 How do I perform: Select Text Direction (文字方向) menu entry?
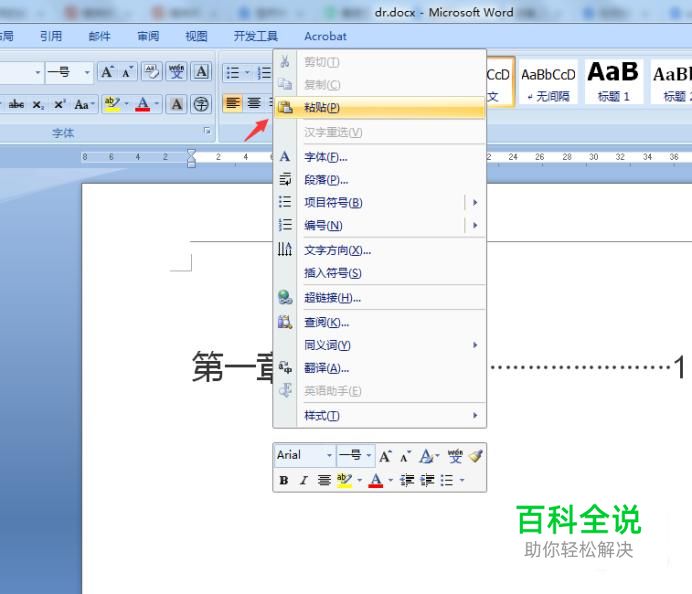pos(380,250)
